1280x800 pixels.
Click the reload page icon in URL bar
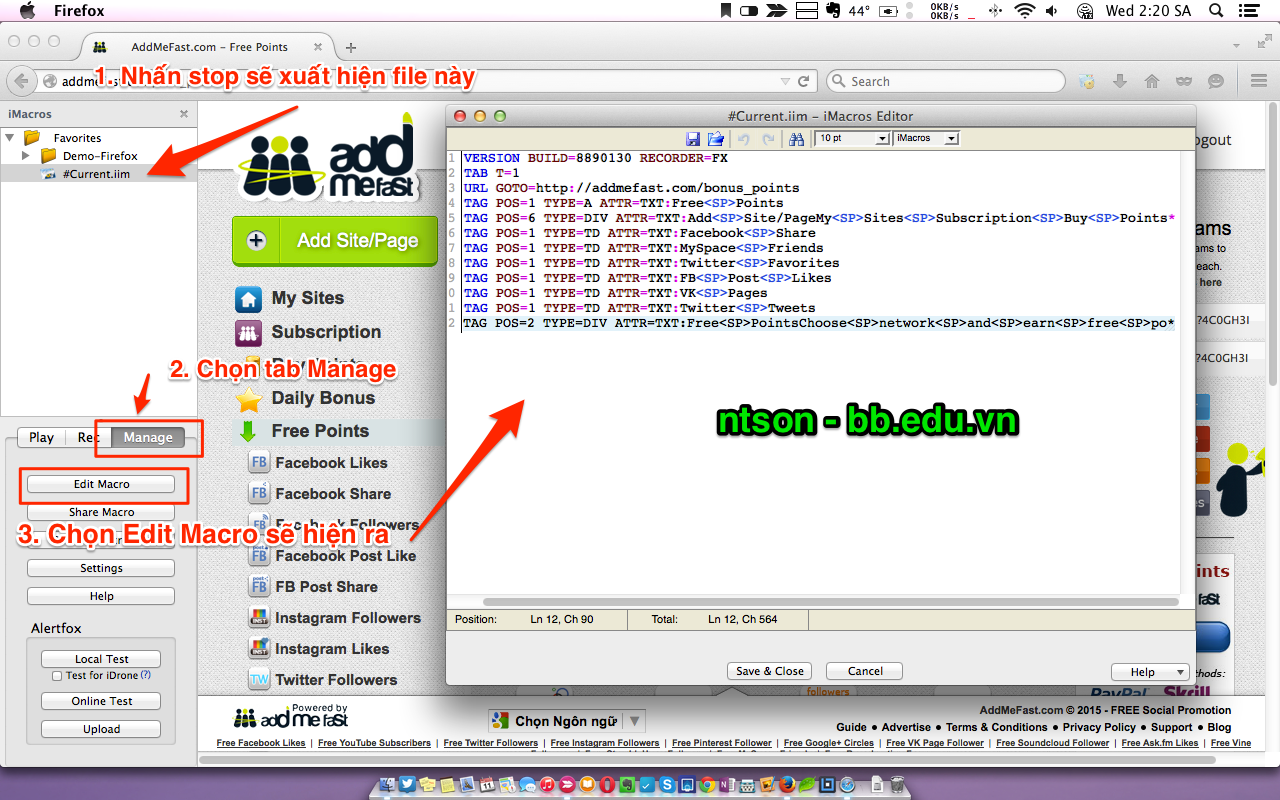(x=803, y=81)
